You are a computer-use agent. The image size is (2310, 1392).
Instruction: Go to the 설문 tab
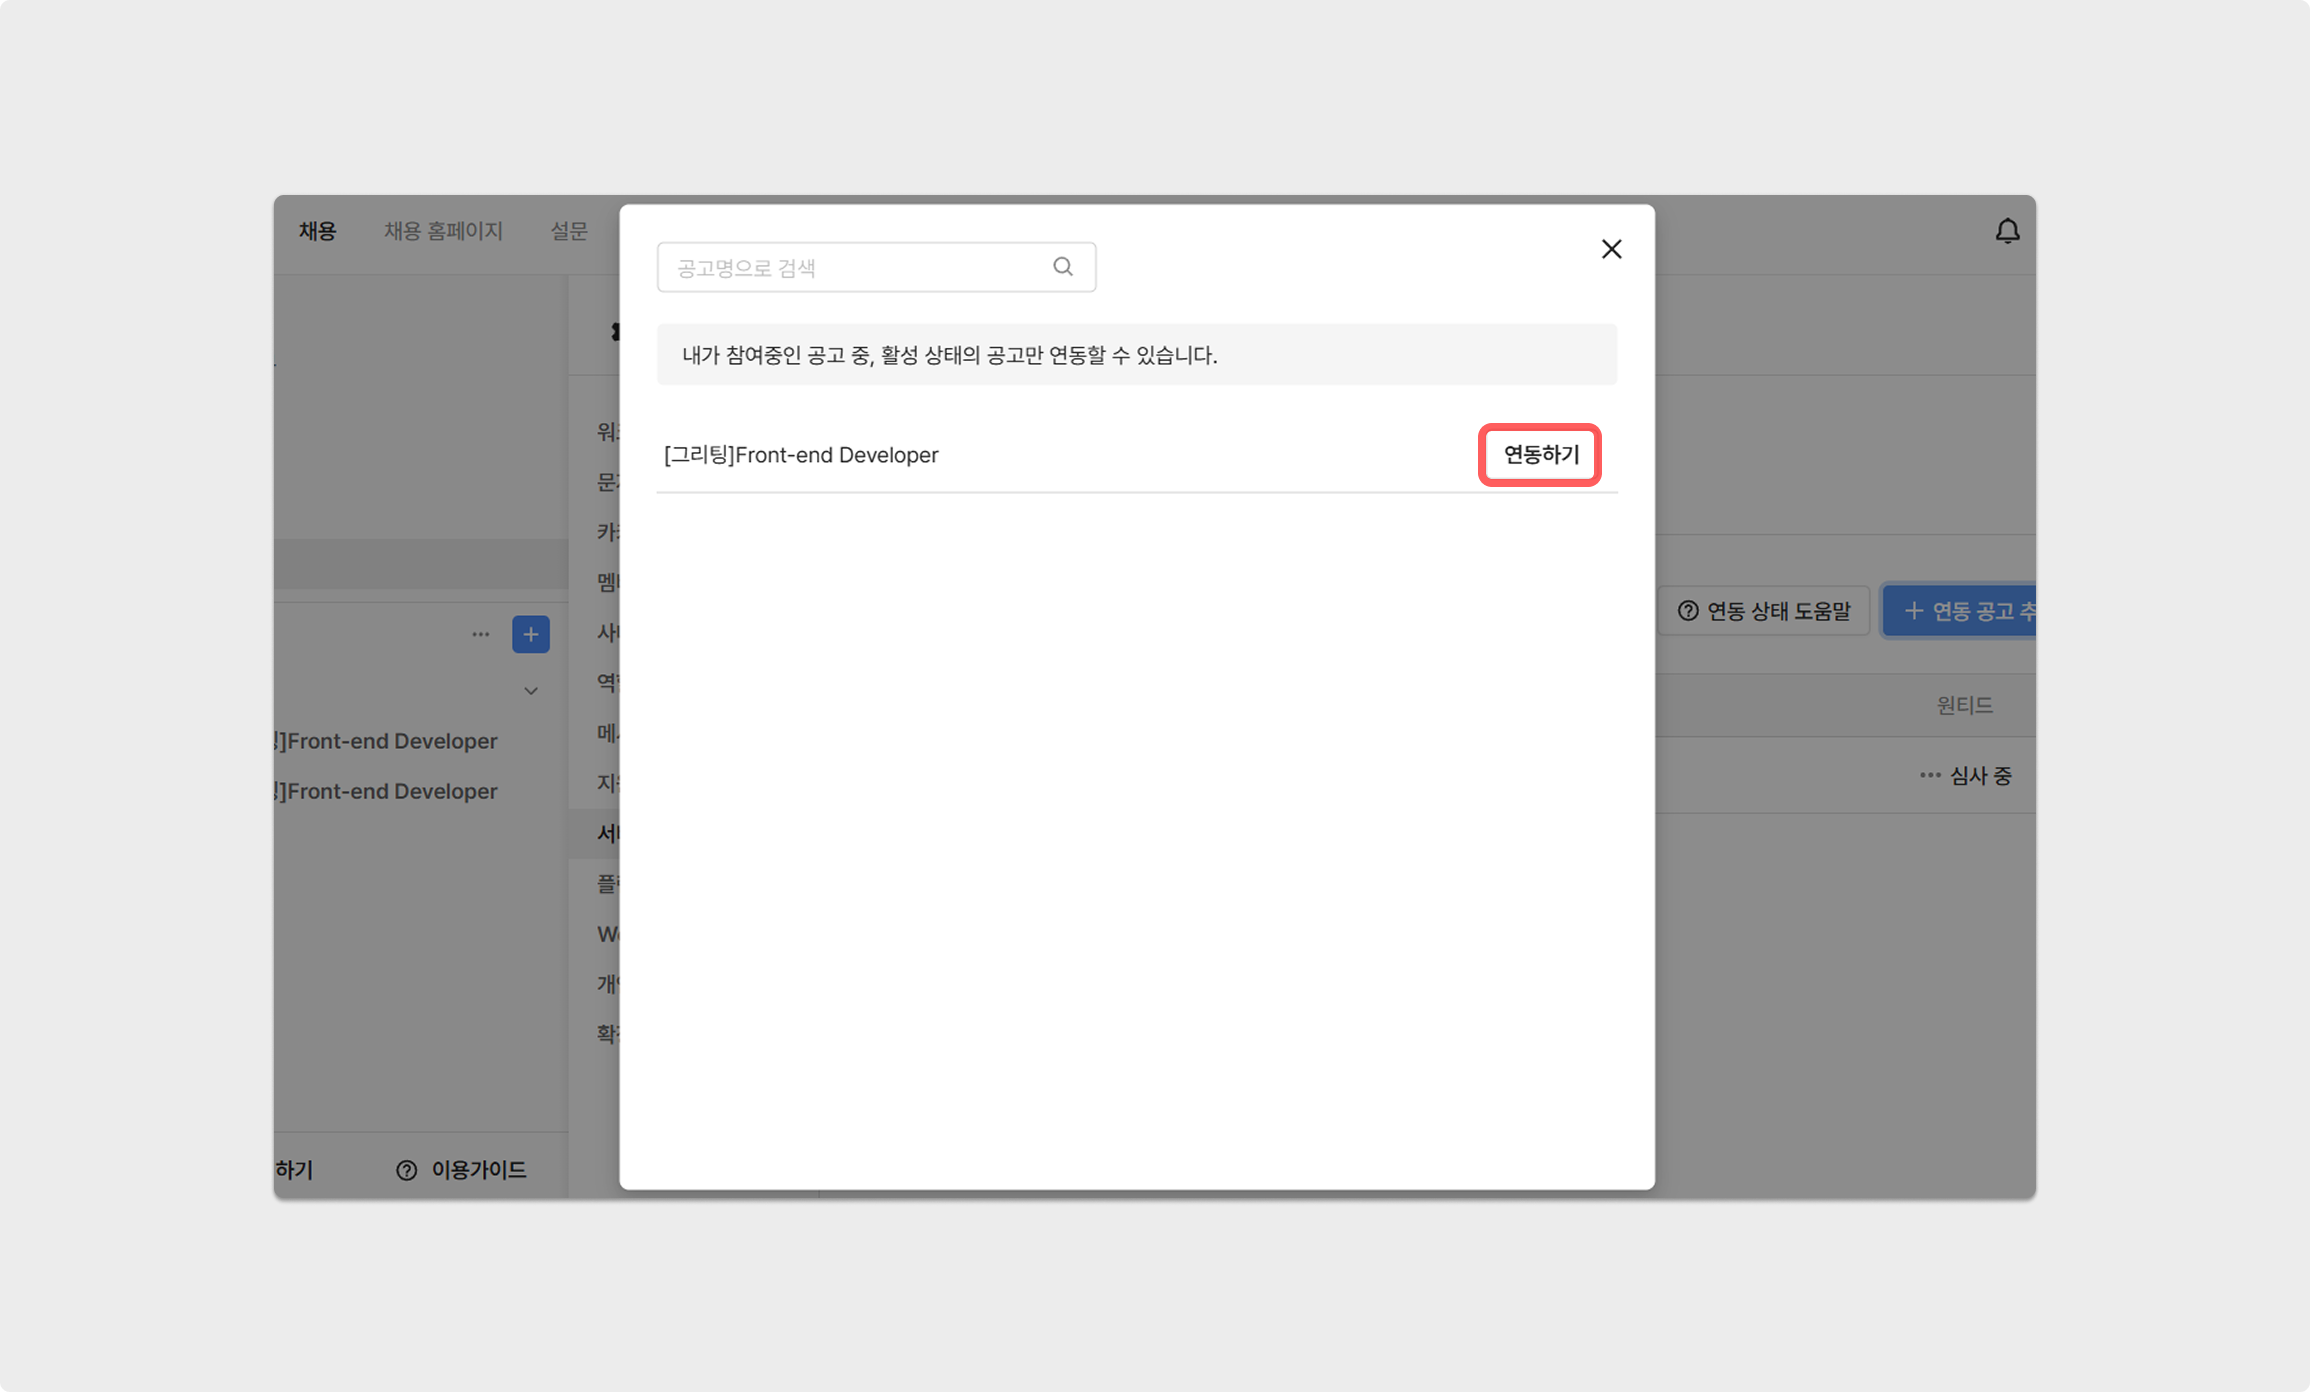click(569, 231)
